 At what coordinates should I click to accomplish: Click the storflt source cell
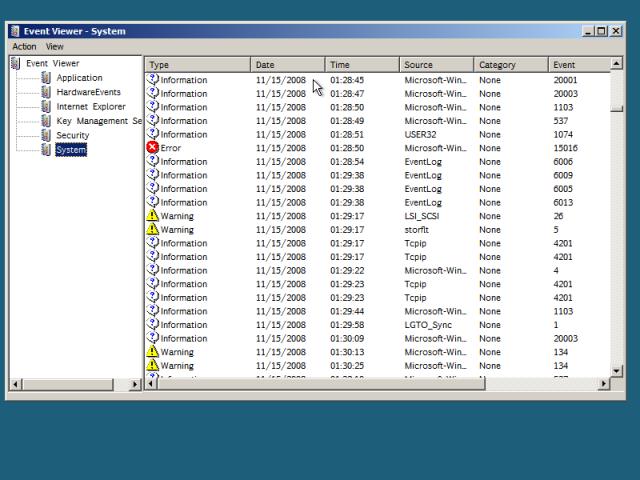pyautogui.click(x=416, y=230)
